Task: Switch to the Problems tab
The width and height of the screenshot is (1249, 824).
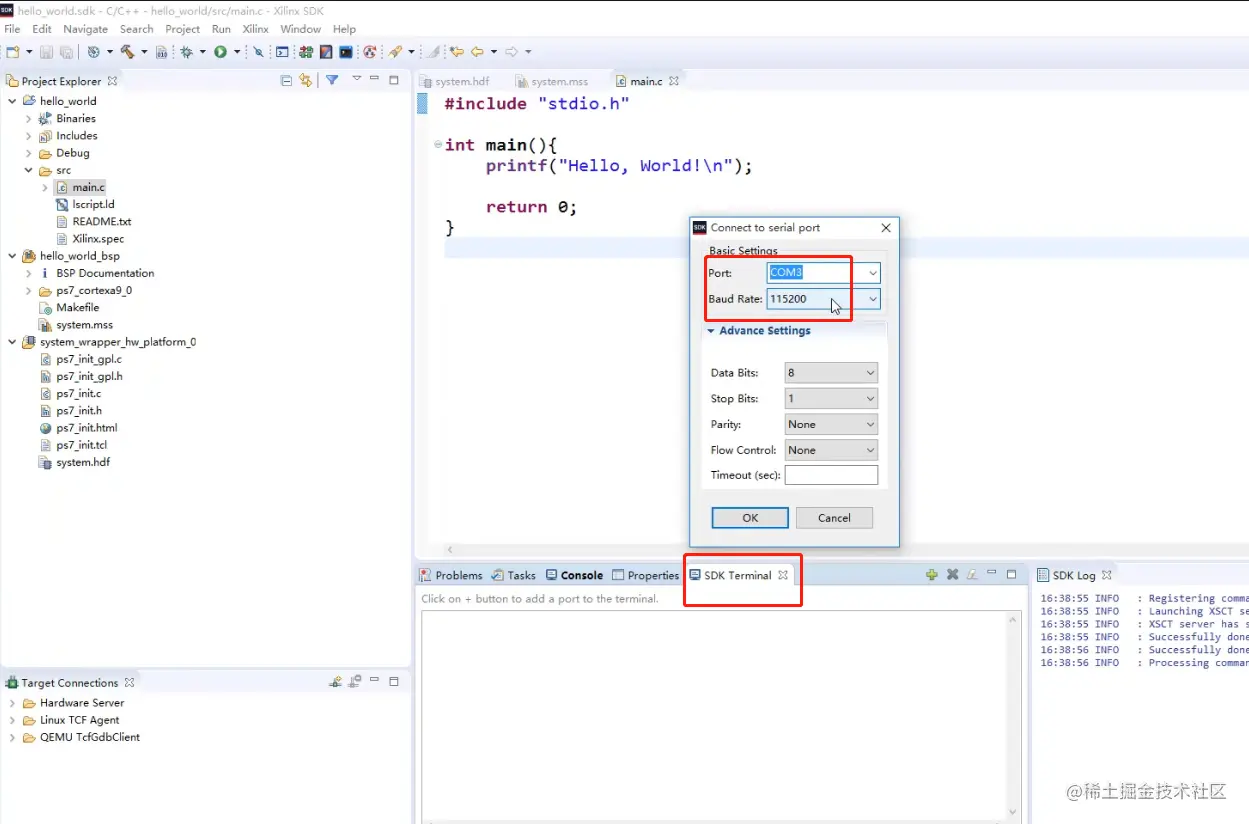Action: (x=452, y=575)
